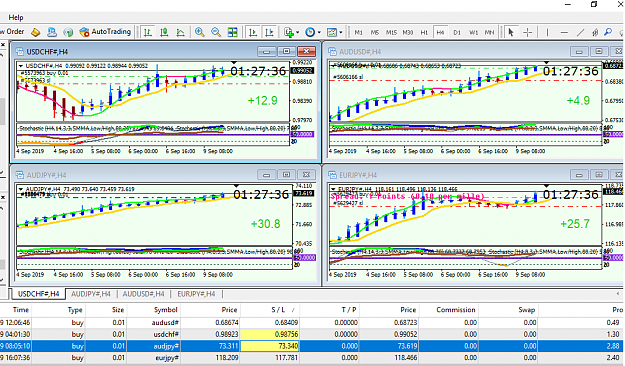Sort trades by S / L column

click(x=270, y=310)
